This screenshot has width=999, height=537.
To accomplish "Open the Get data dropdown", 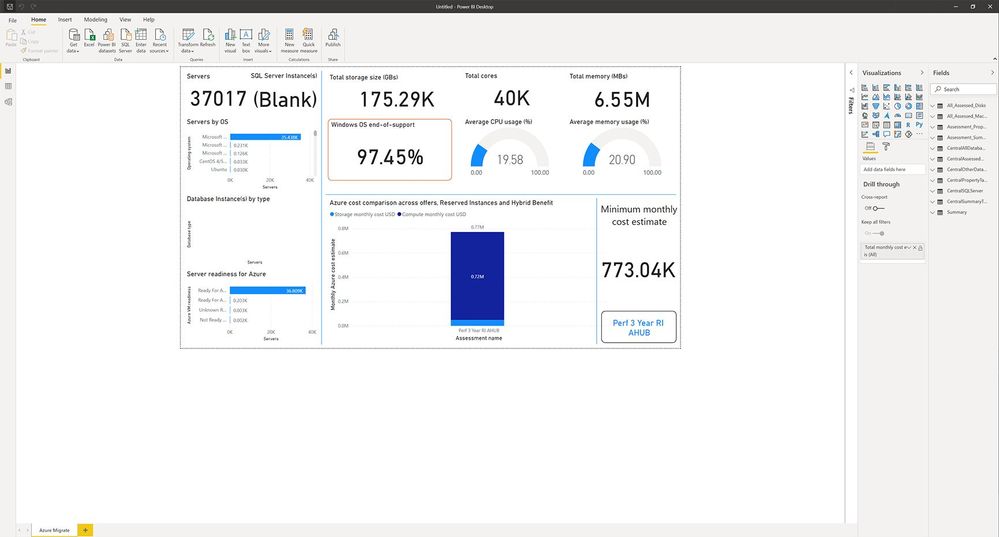I will tap(73, 39).
